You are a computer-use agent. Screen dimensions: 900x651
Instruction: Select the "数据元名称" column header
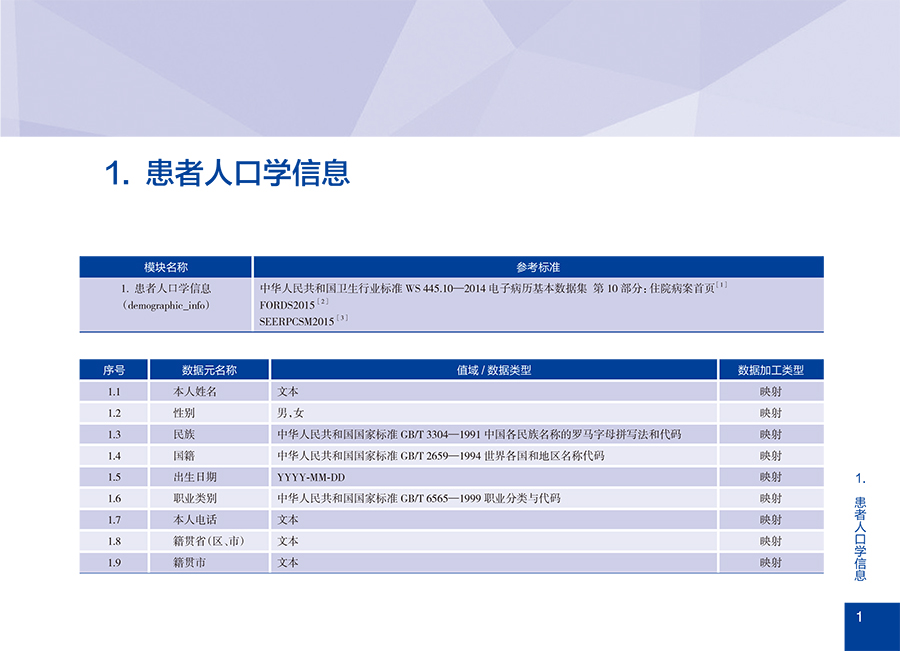pyautogui.click(x=209, y=370)
